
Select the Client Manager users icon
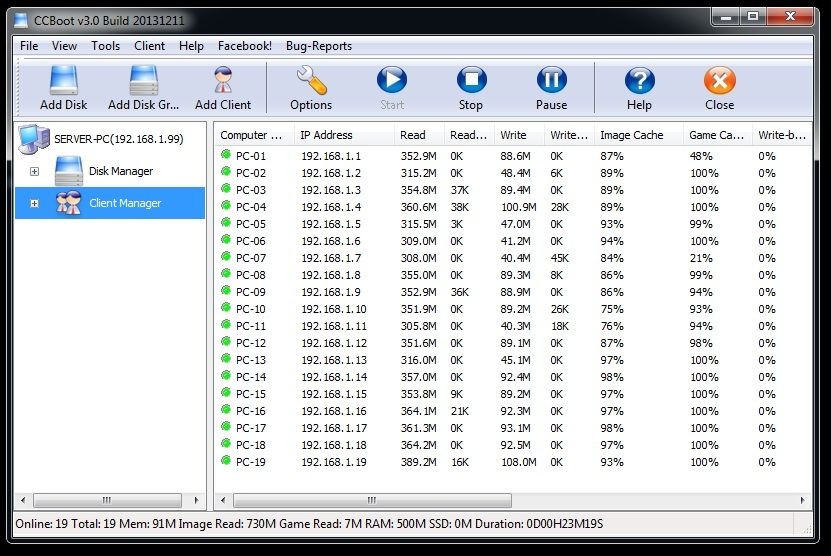pyautogui.click(x=68, y=203)
